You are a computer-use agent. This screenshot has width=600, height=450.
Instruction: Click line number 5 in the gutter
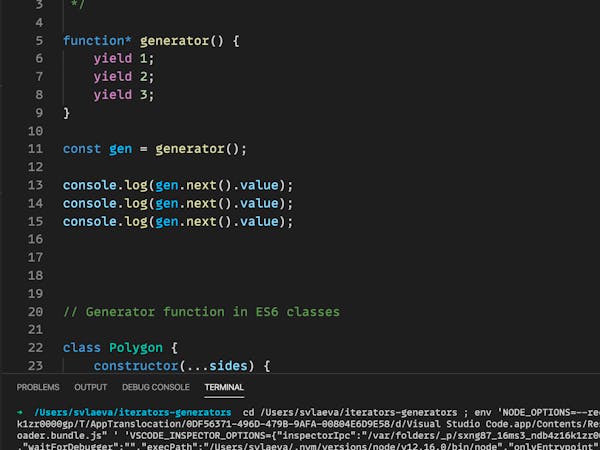click(39, 41)
